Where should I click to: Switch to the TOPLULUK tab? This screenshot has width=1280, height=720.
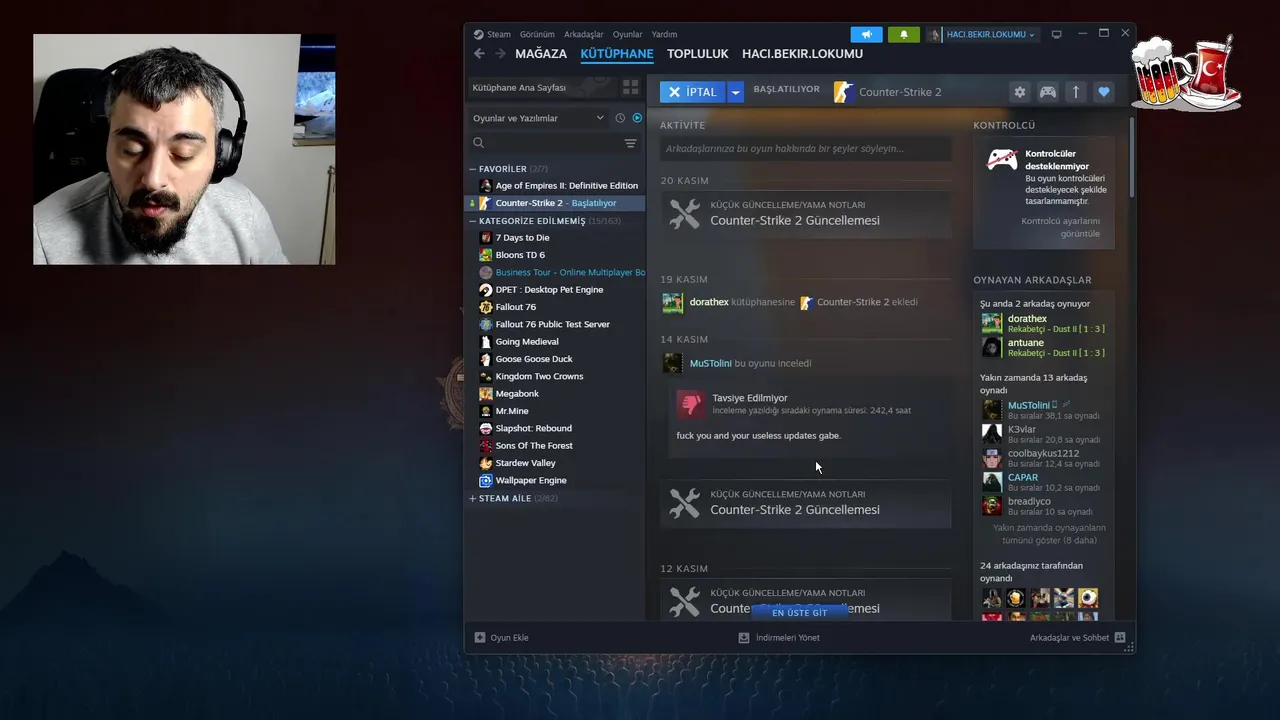(698, 54)
